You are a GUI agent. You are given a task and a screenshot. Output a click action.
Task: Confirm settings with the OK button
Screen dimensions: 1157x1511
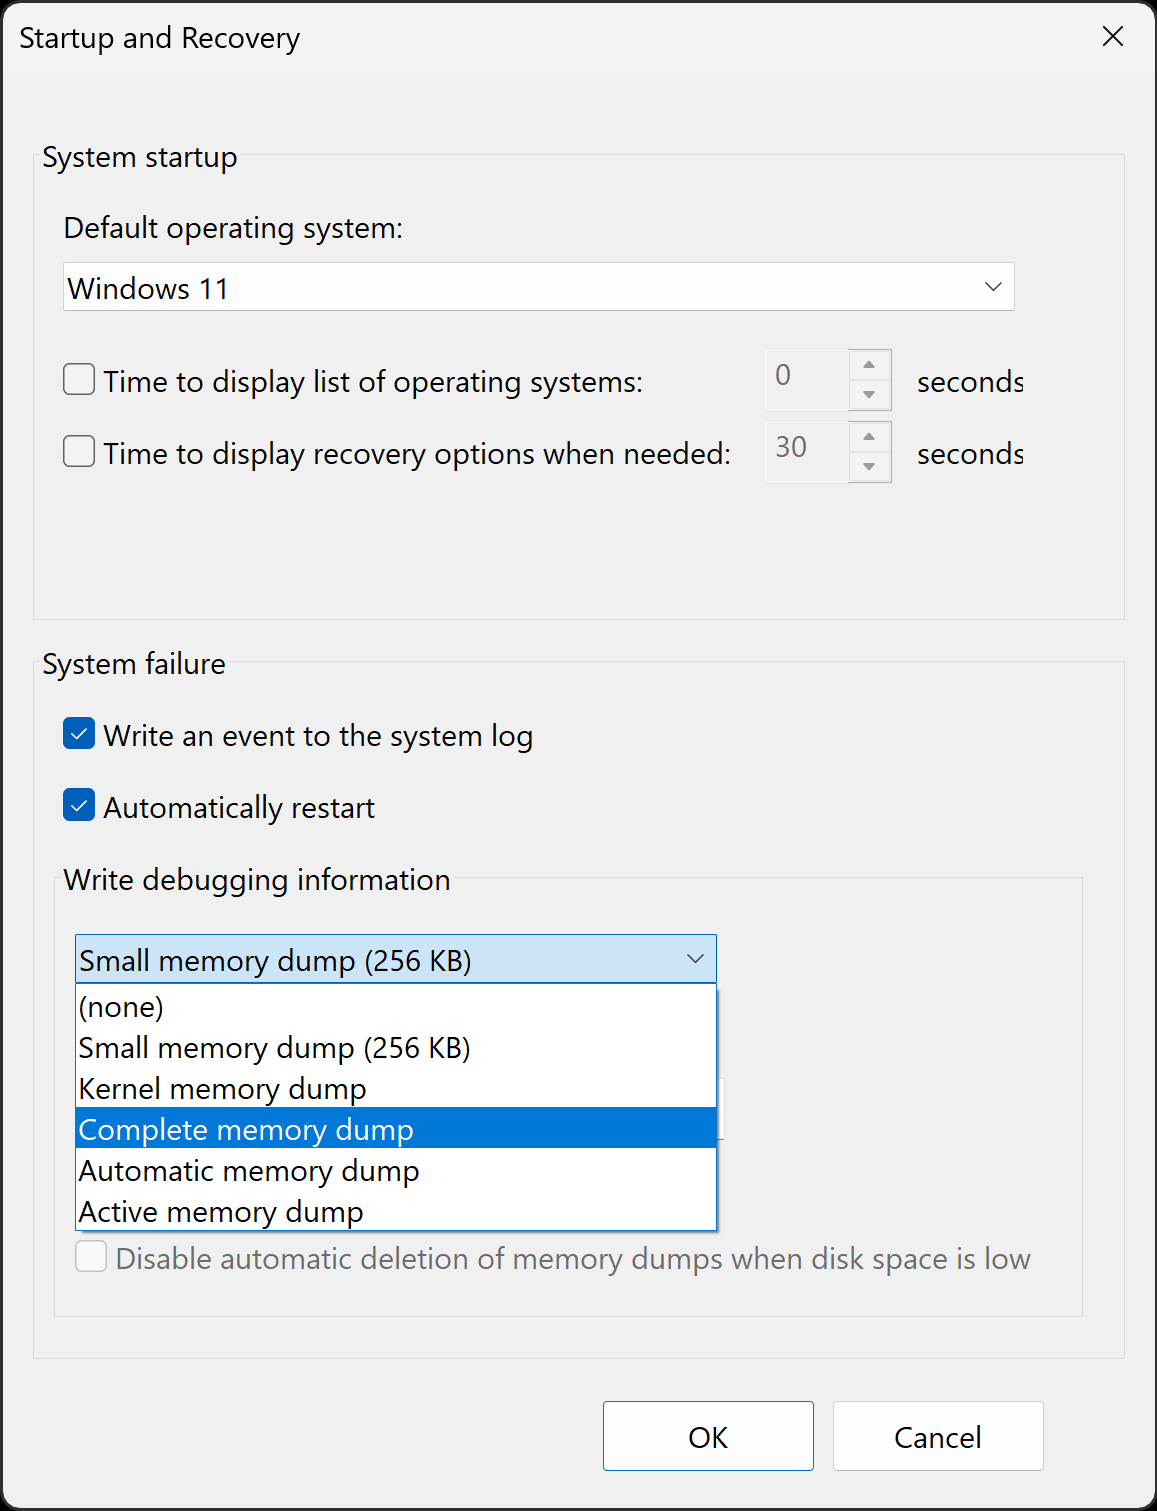(x=708, y=1436)
